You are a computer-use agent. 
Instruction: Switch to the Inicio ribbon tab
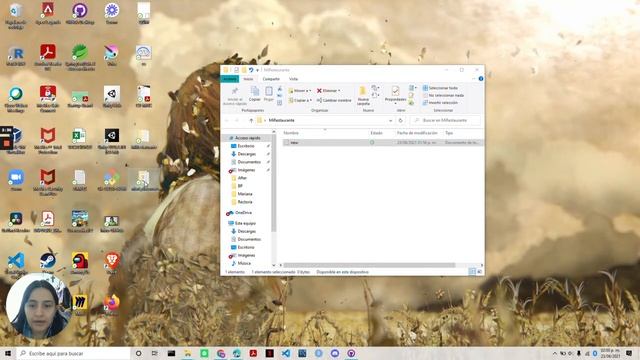point(248,79)
